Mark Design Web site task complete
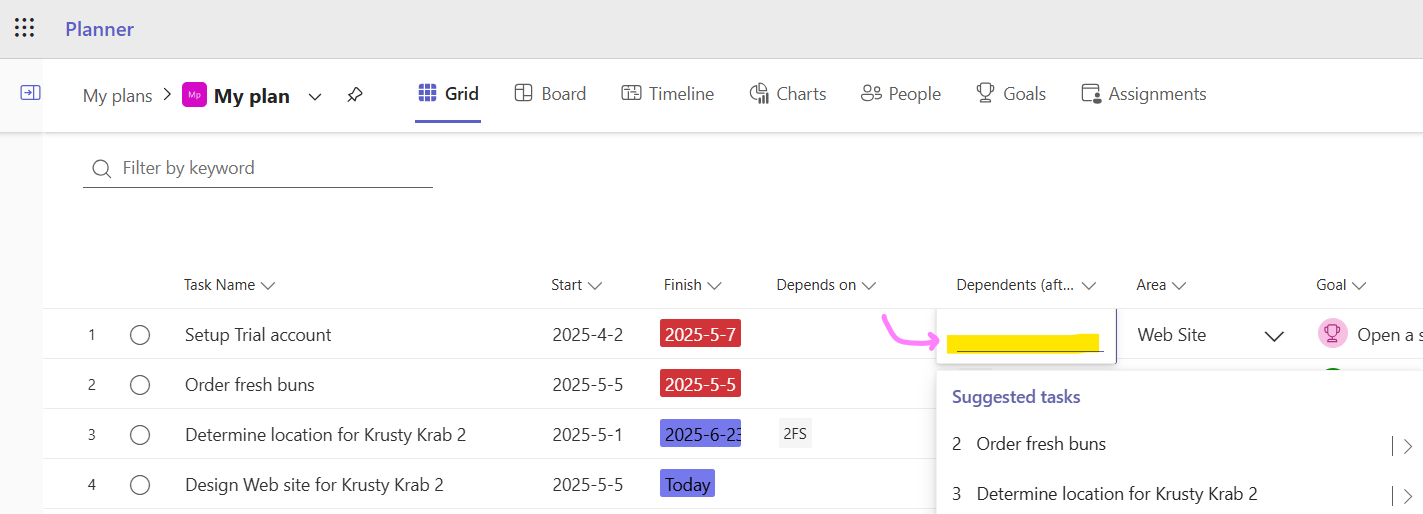This screenshot has height=514, width=1423. [x=140, y=485]
